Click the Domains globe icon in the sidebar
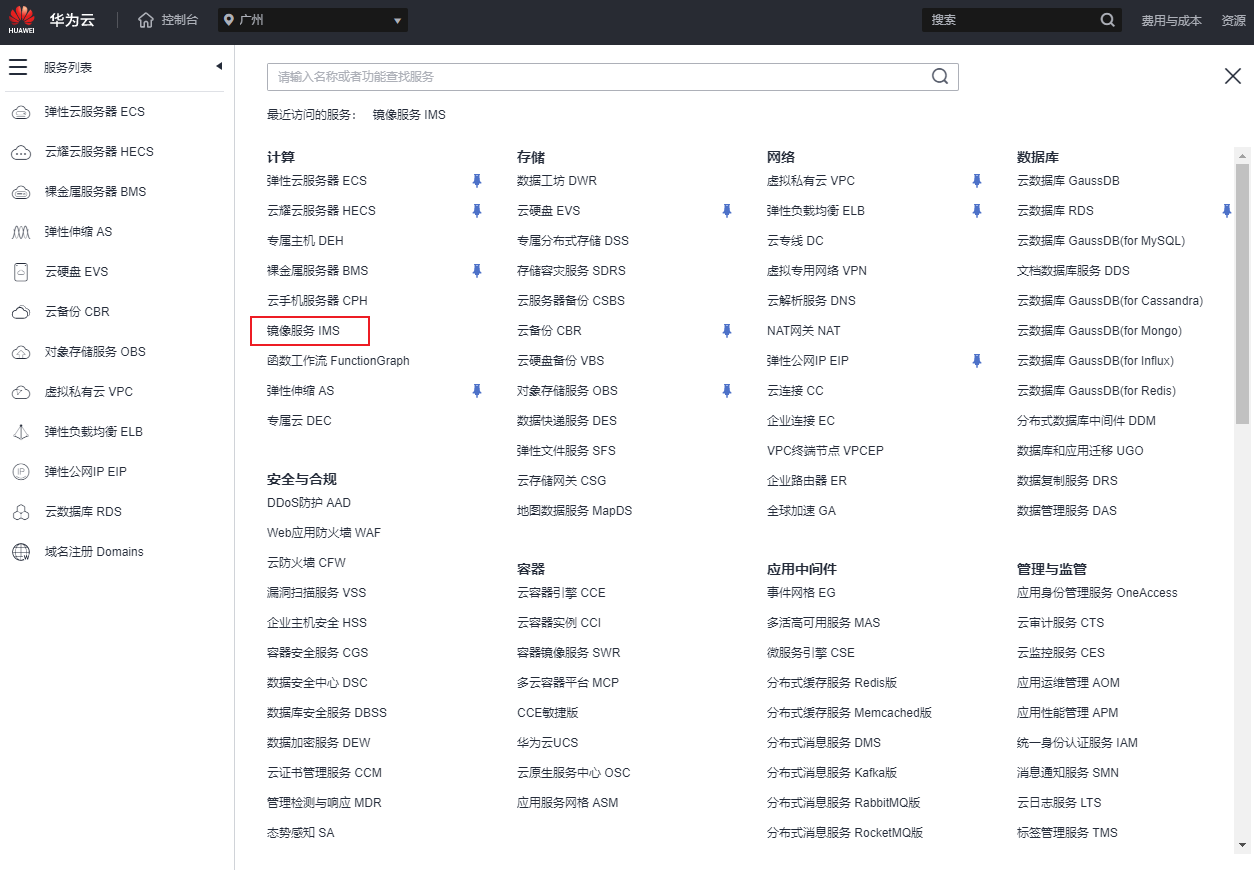 [x=21, y=552]
